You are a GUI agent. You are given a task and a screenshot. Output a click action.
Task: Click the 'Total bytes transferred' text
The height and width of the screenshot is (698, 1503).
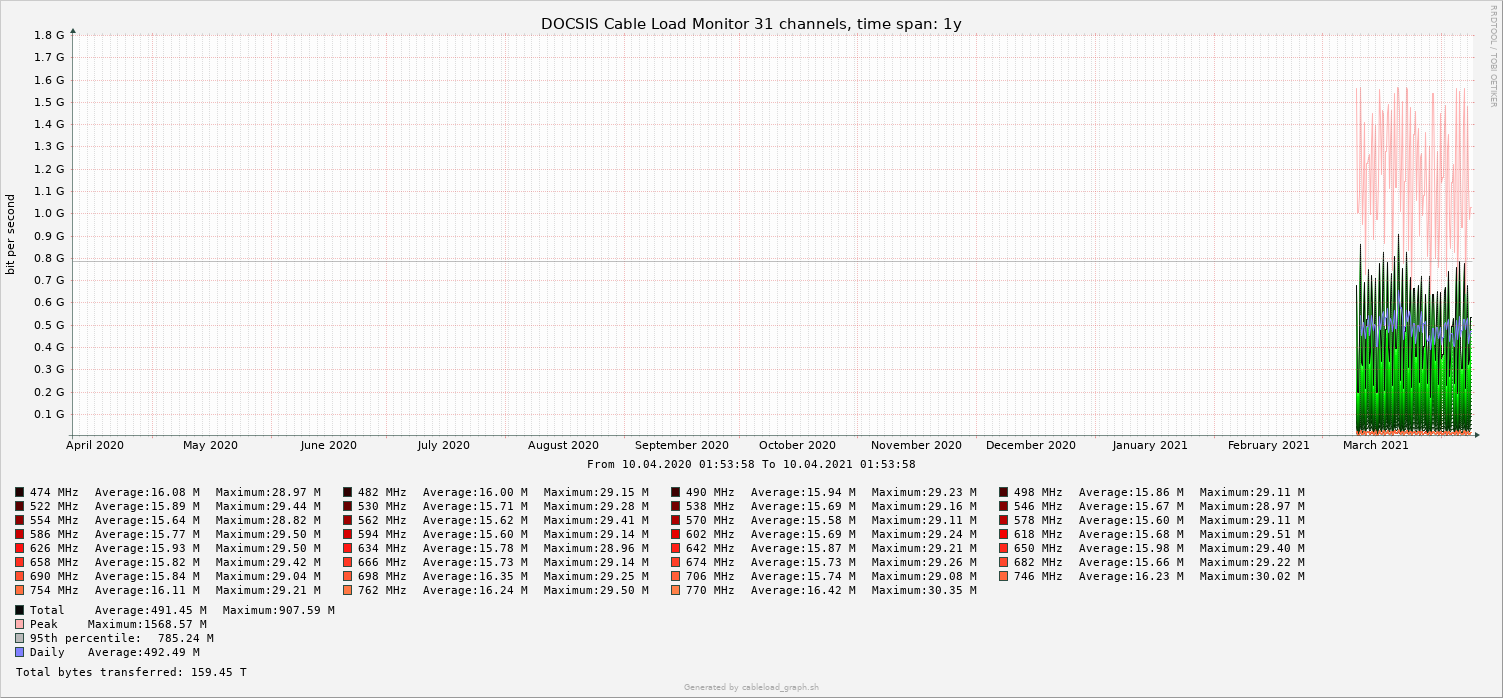(131, 672)
